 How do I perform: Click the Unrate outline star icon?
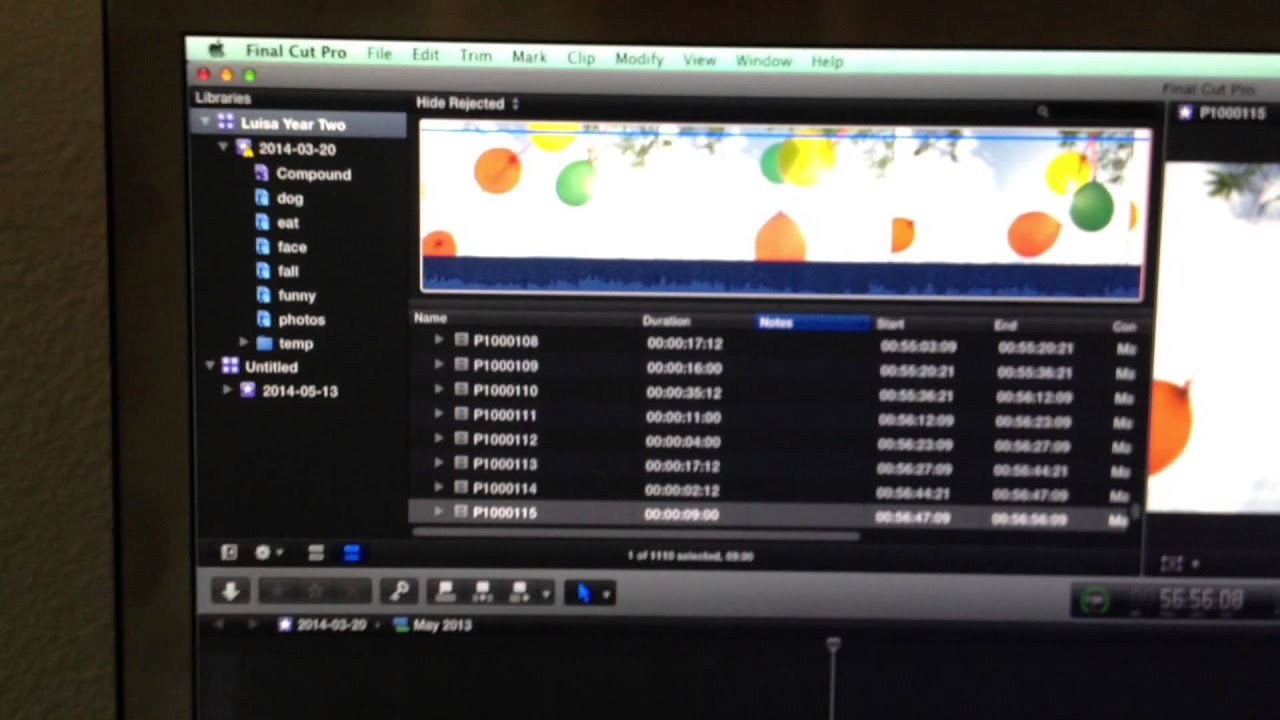(x=316, y=592)
